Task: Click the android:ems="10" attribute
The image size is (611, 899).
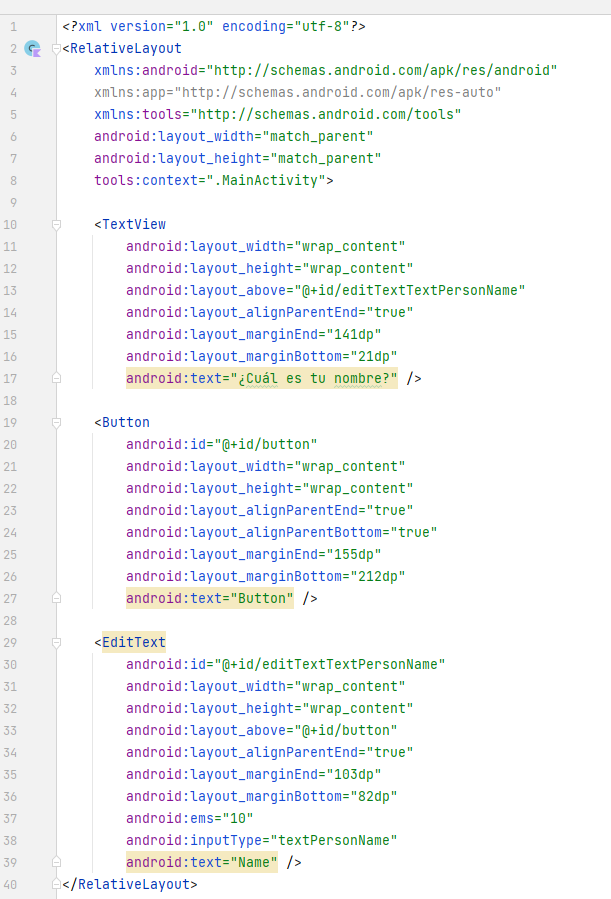Action: coord(189,818)
